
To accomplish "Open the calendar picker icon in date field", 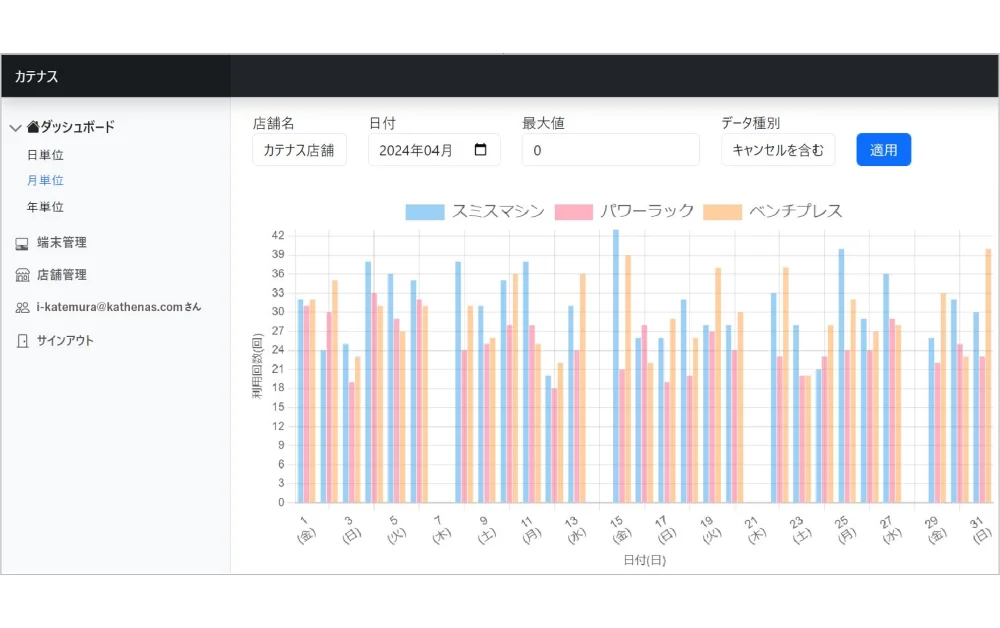I will click(481, 150).
